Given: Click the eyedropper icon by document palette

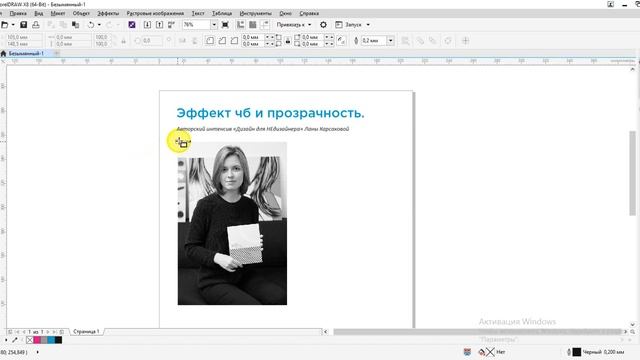Looking at the screenshot, I should (x=15, y=340).
